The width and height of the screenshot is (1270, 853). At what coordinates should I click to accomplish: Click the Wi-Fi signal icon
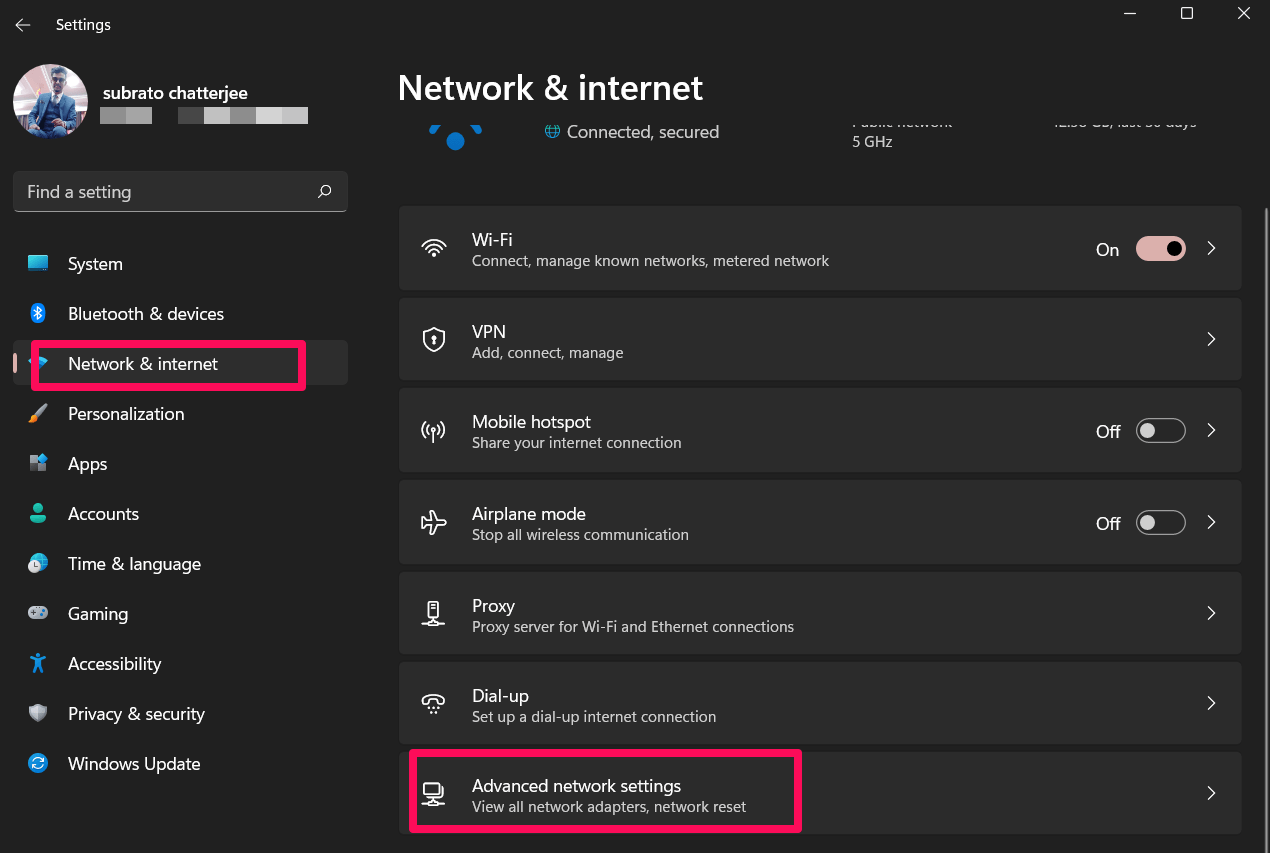click(433, 248)
